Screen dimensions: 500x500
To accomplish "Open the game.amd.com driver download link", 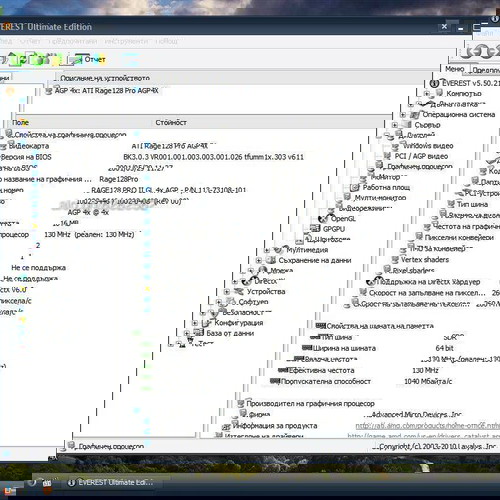I will coord(424,436).
